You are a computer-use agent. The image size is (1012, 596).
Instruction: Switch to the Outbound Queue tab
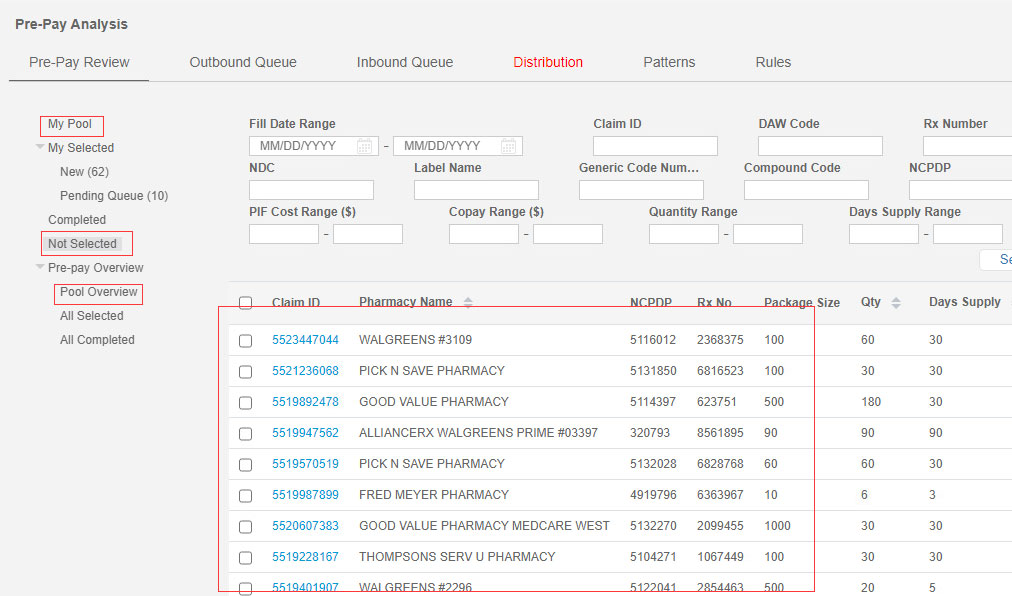(x=243, y=62)
